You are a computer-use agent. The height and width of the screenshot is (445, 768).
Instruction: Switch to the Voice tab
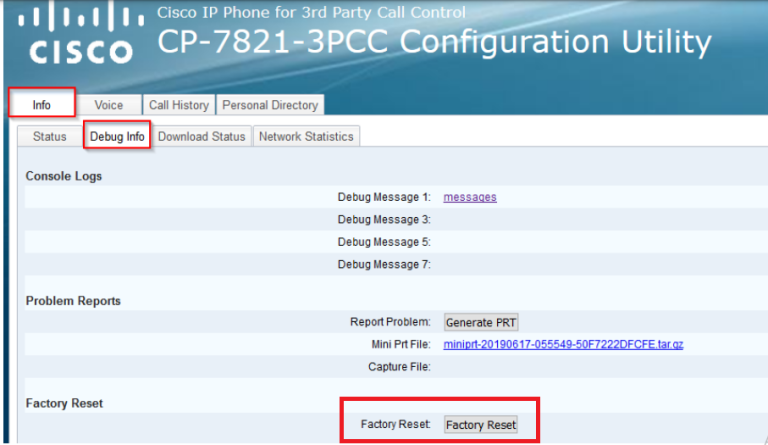pyautogui.click(x=108, y=105)
